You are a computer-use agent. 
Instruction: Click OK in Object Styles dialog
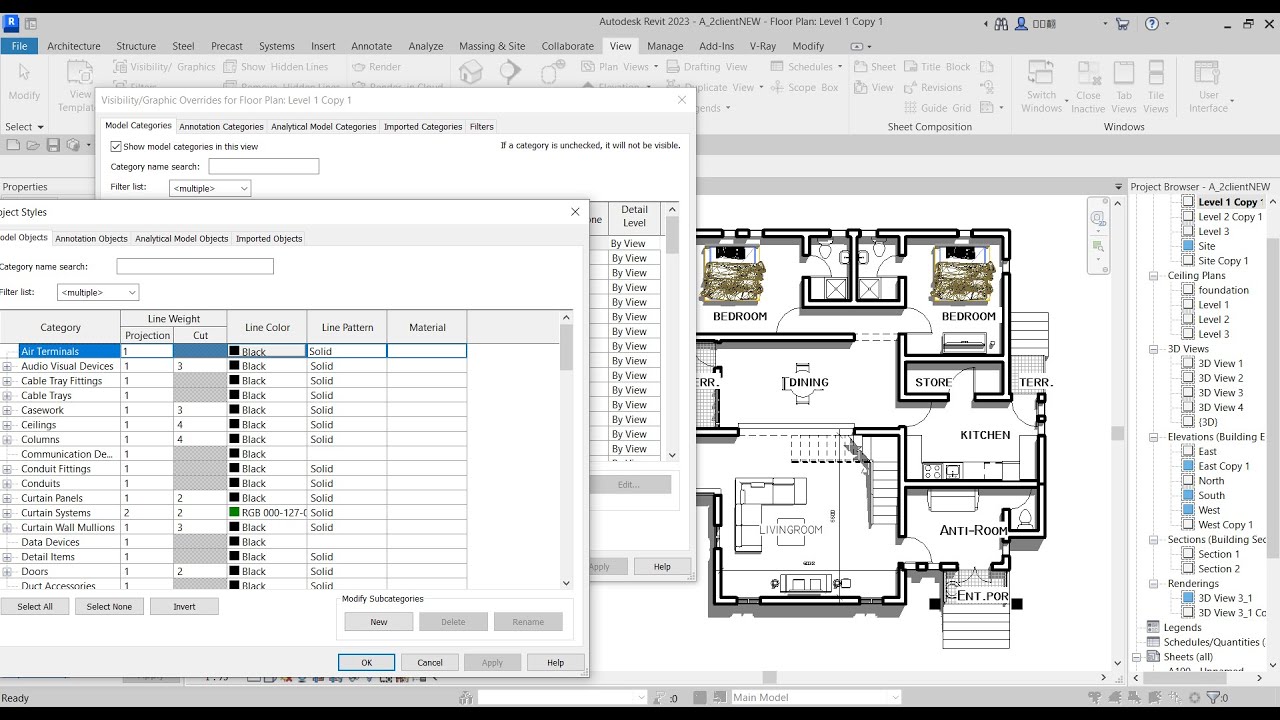click(x=366, y=662)
